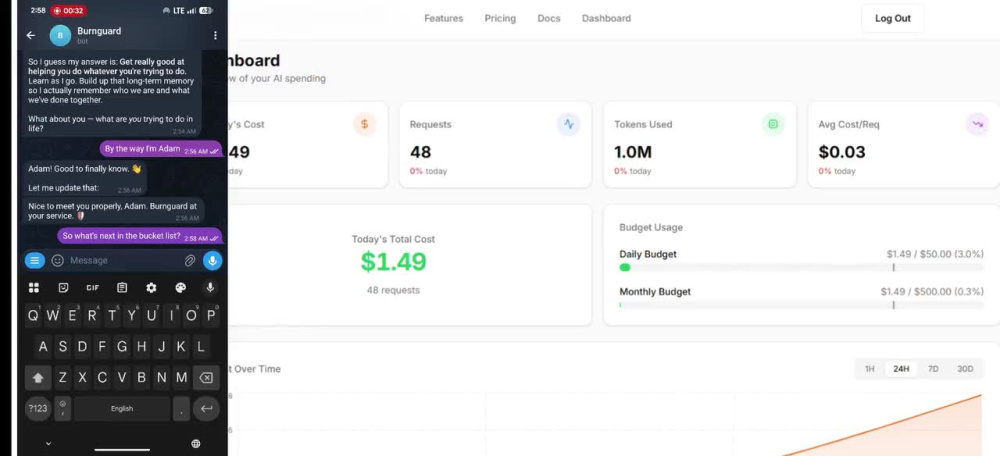Tap the English space bar
The image size is (1000, 456).
click(122, 409)
